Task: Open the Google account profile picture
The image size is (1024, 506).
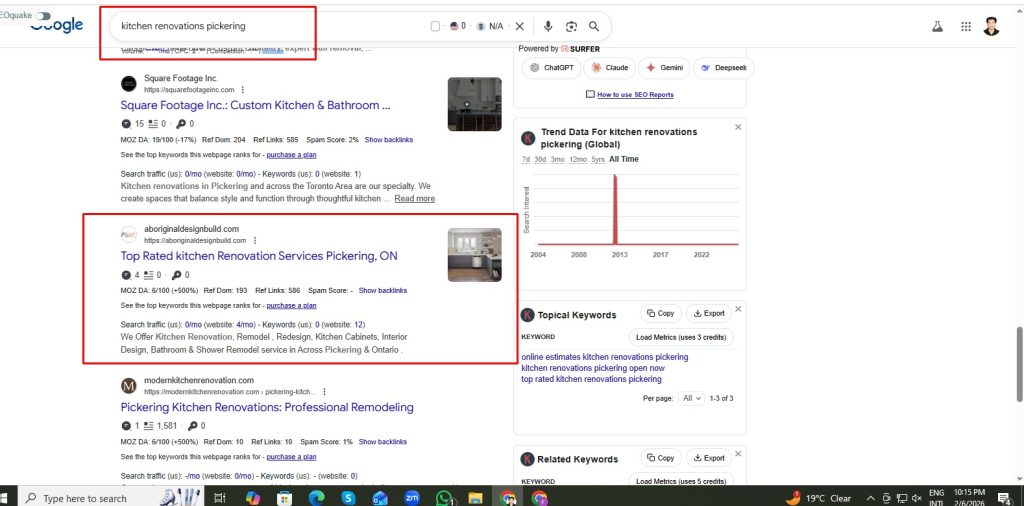Action: click(991, 26)
